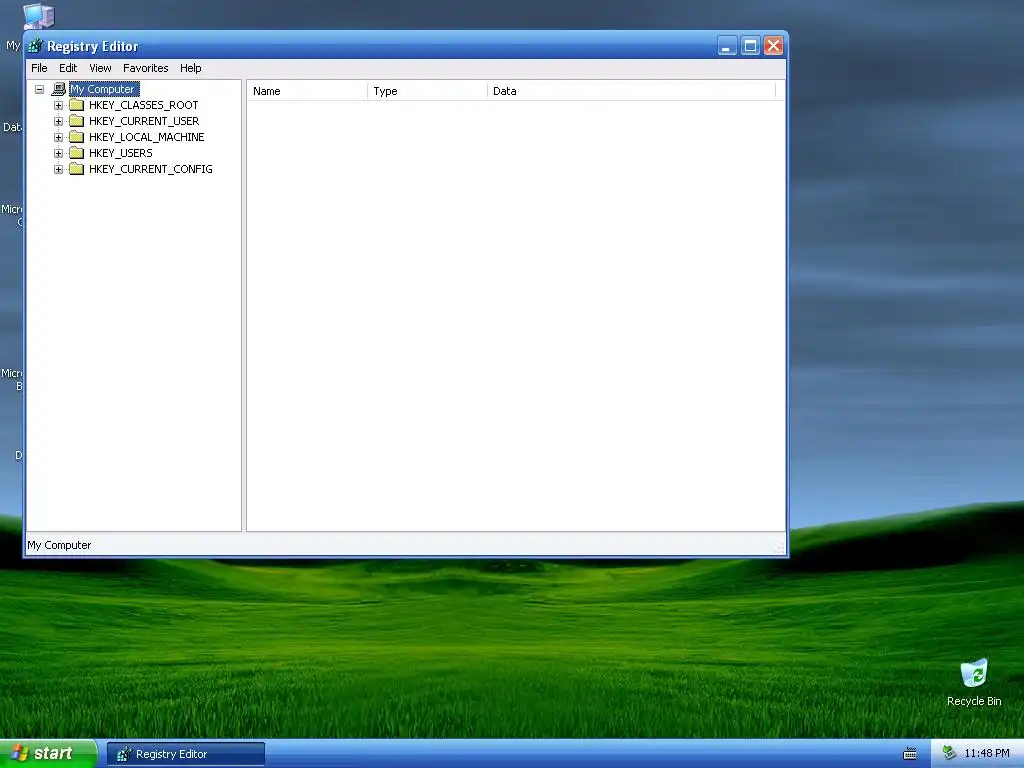
Task: Open the View menu
Action: pos(100,68)
